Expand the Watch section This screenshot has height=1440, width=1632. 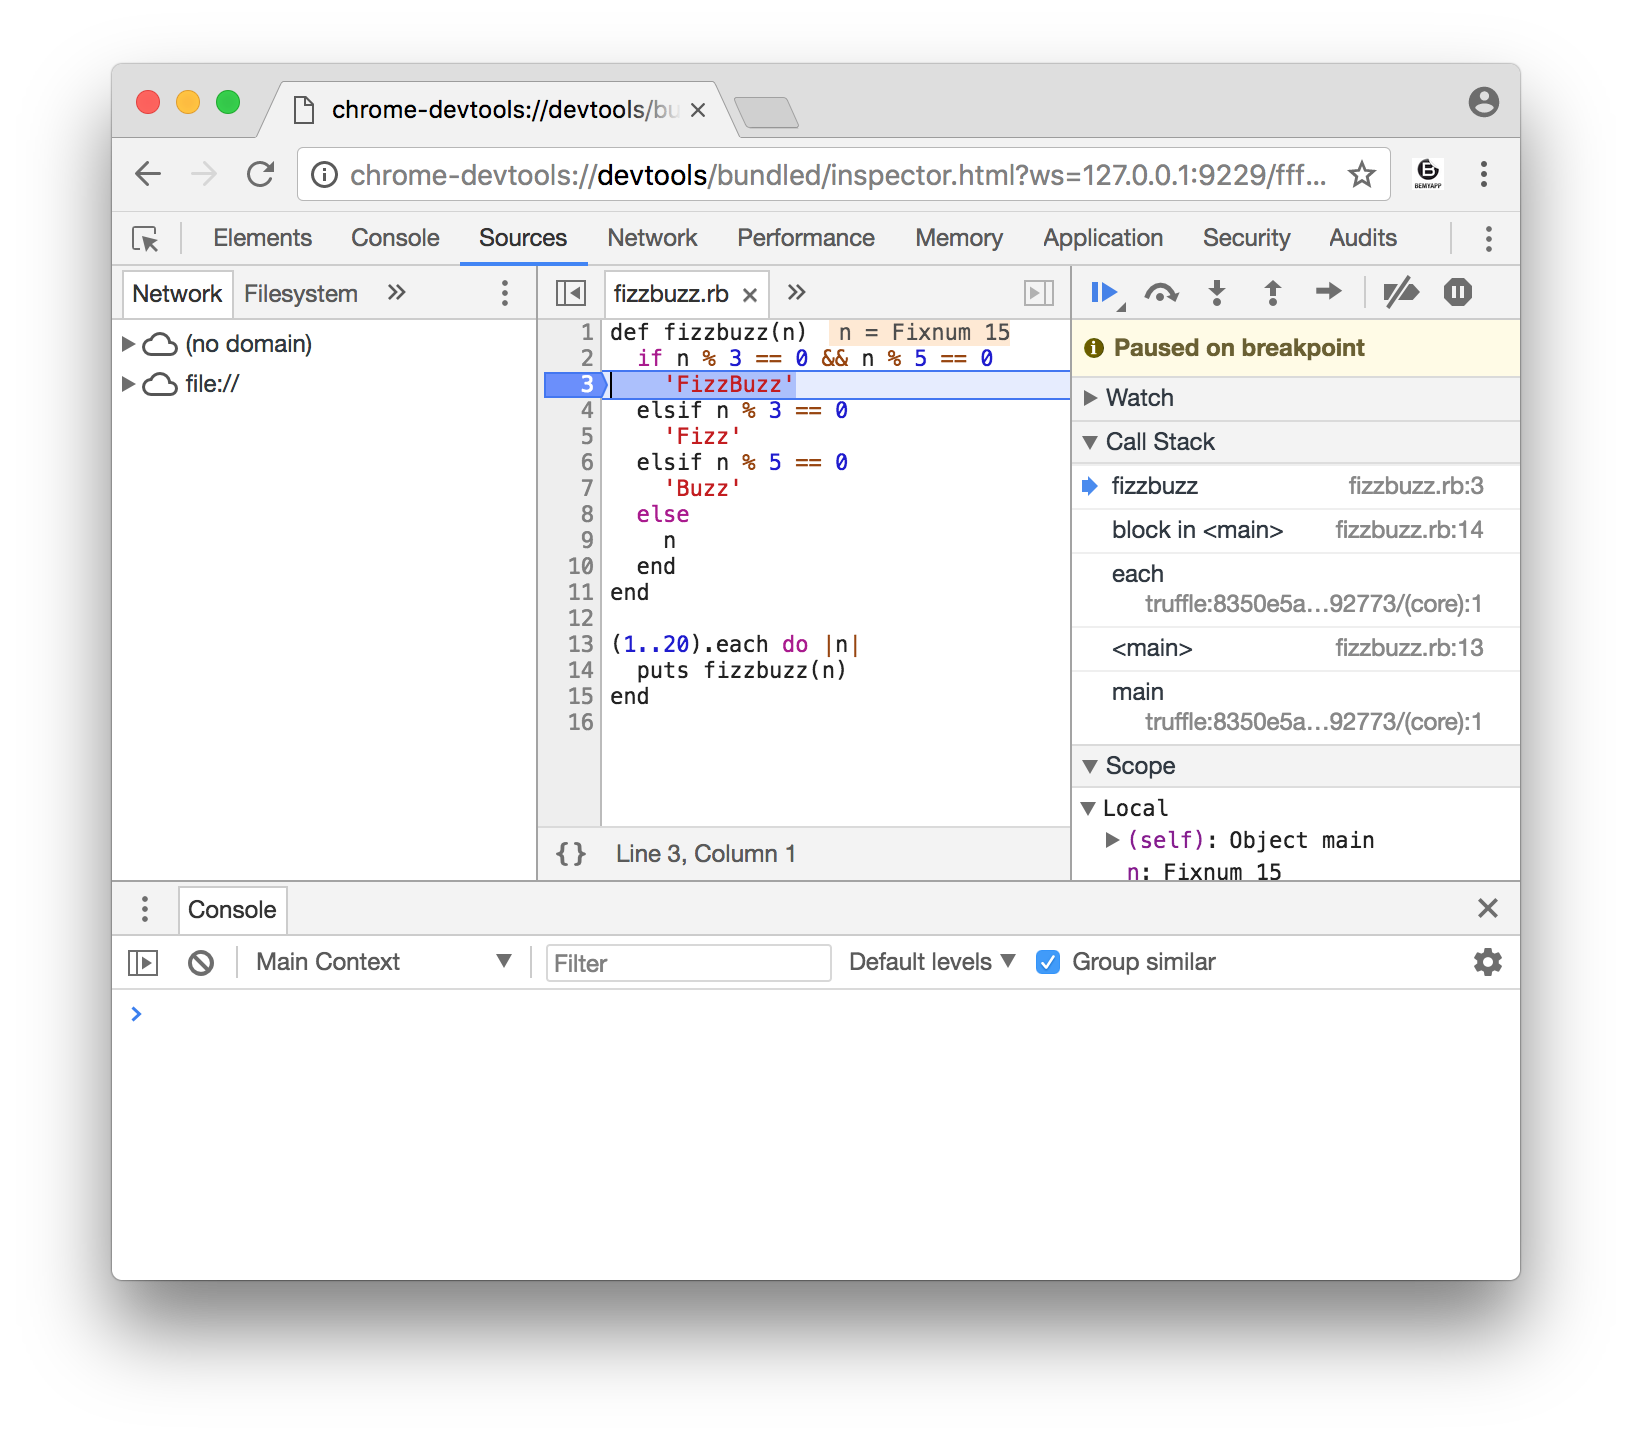coord(1091,397)
